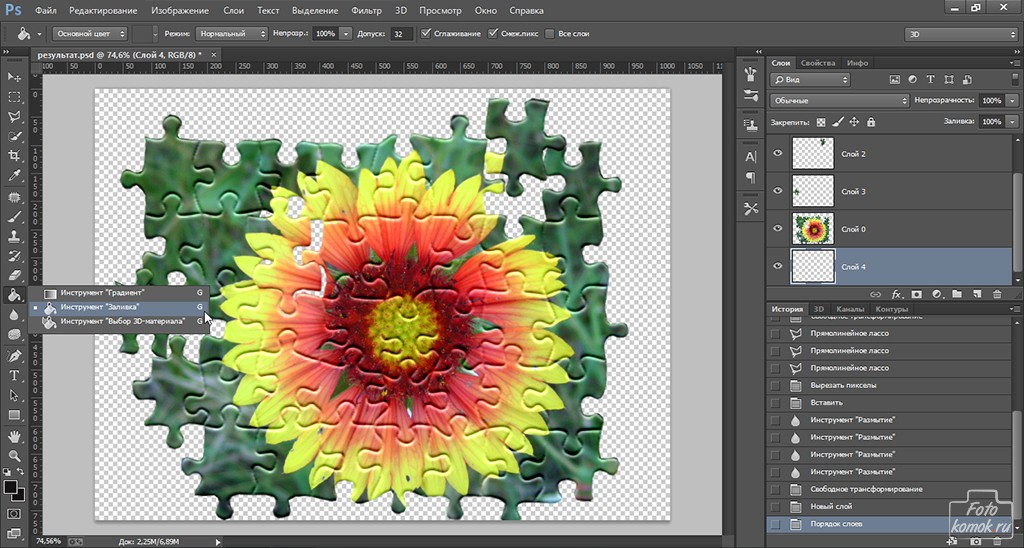Viewport: 1024px width, 548px height.
Task: Open layer Непрозрачность dropdown arrow
Action: tap(1012, 101)
